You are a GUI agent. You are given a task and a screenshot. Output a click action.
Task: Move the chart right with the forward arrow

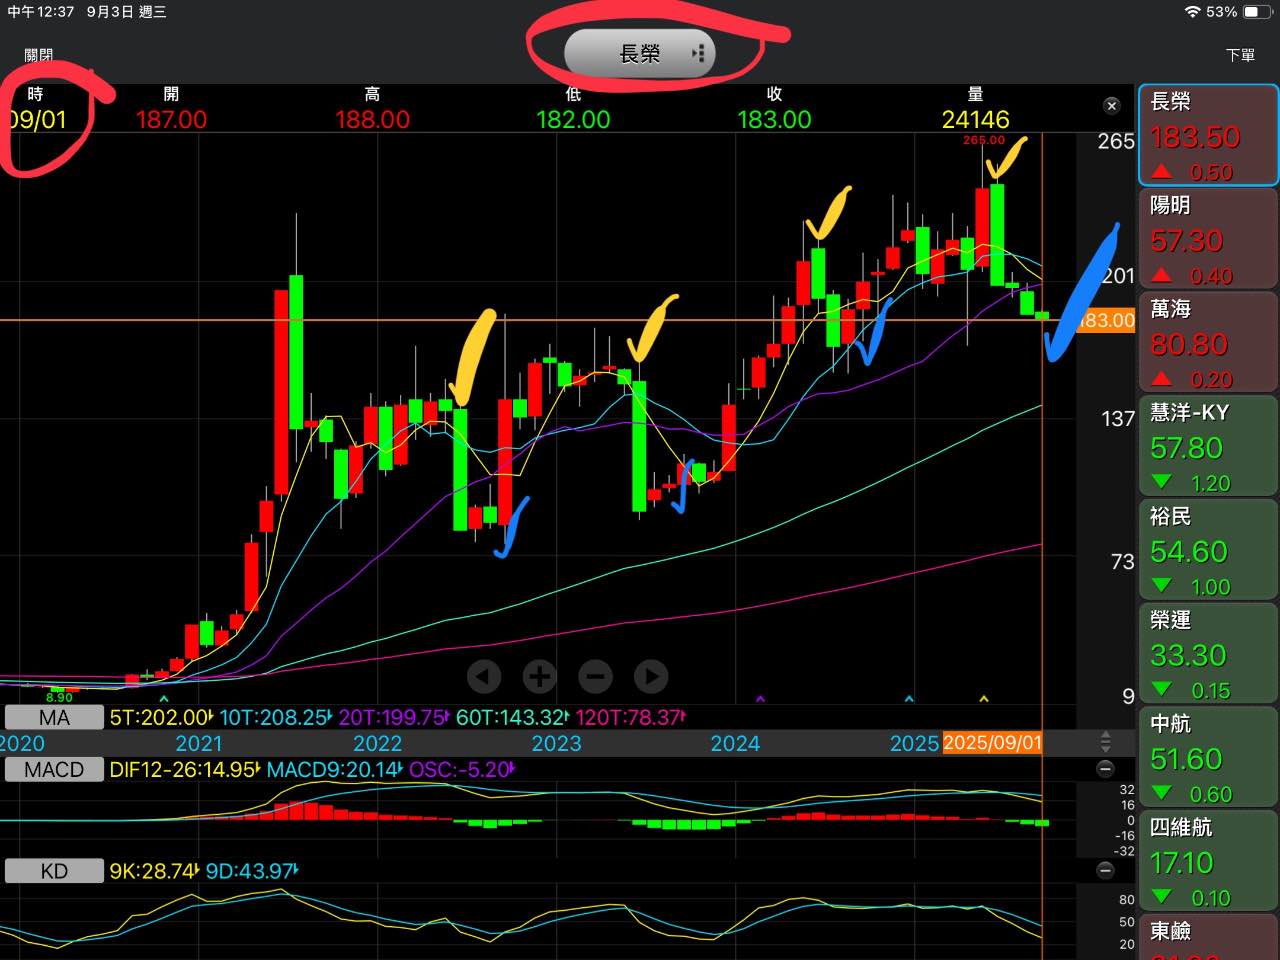pyautogui.click(x=651, y=677)
